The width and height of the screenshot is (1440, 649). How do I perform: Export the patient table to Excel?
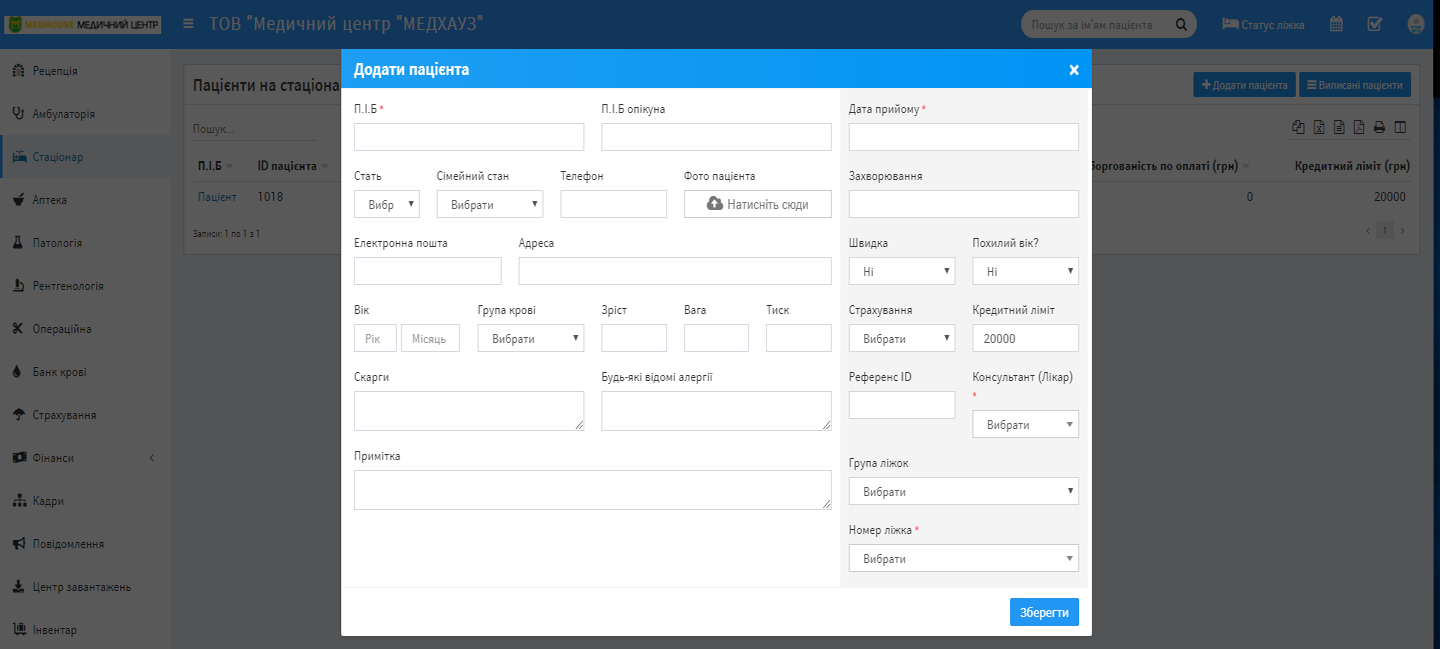(1319, 127)
